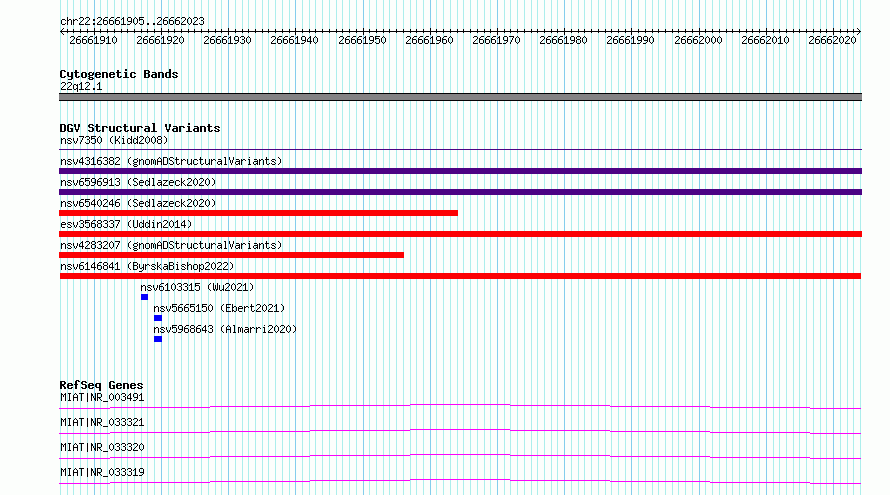This screenshot has height=495, width=890.
Task: Click the gray 22q12.1 cytogenetic band bar
Action: coord(460,97)
